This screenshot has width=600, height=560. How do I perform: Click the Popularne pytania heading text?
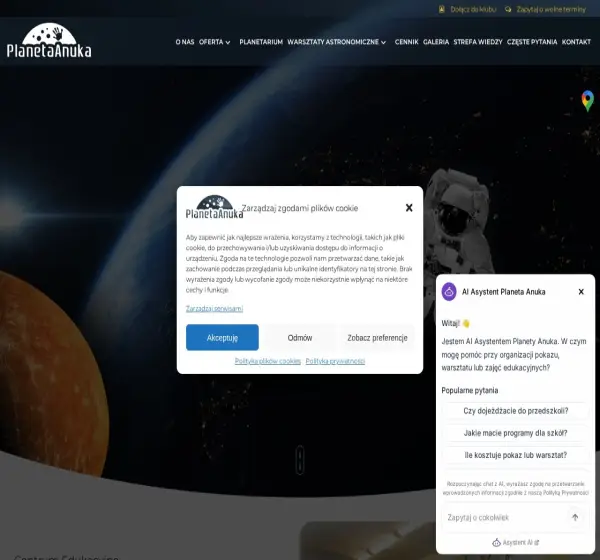coord(470,390)
